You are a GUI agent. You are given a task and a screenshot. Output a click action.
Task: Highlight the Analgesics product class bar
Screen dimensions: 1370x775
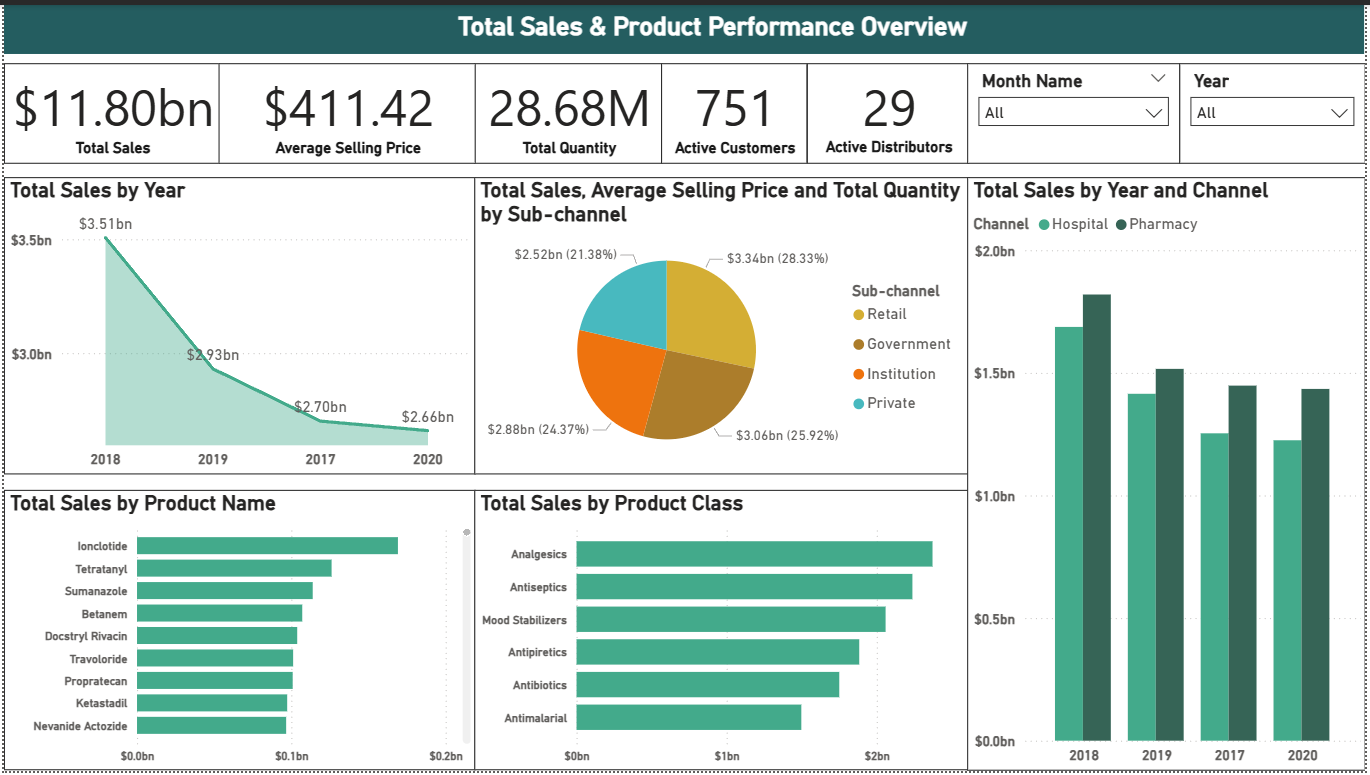pyautogui.click(x=754, y=554)
